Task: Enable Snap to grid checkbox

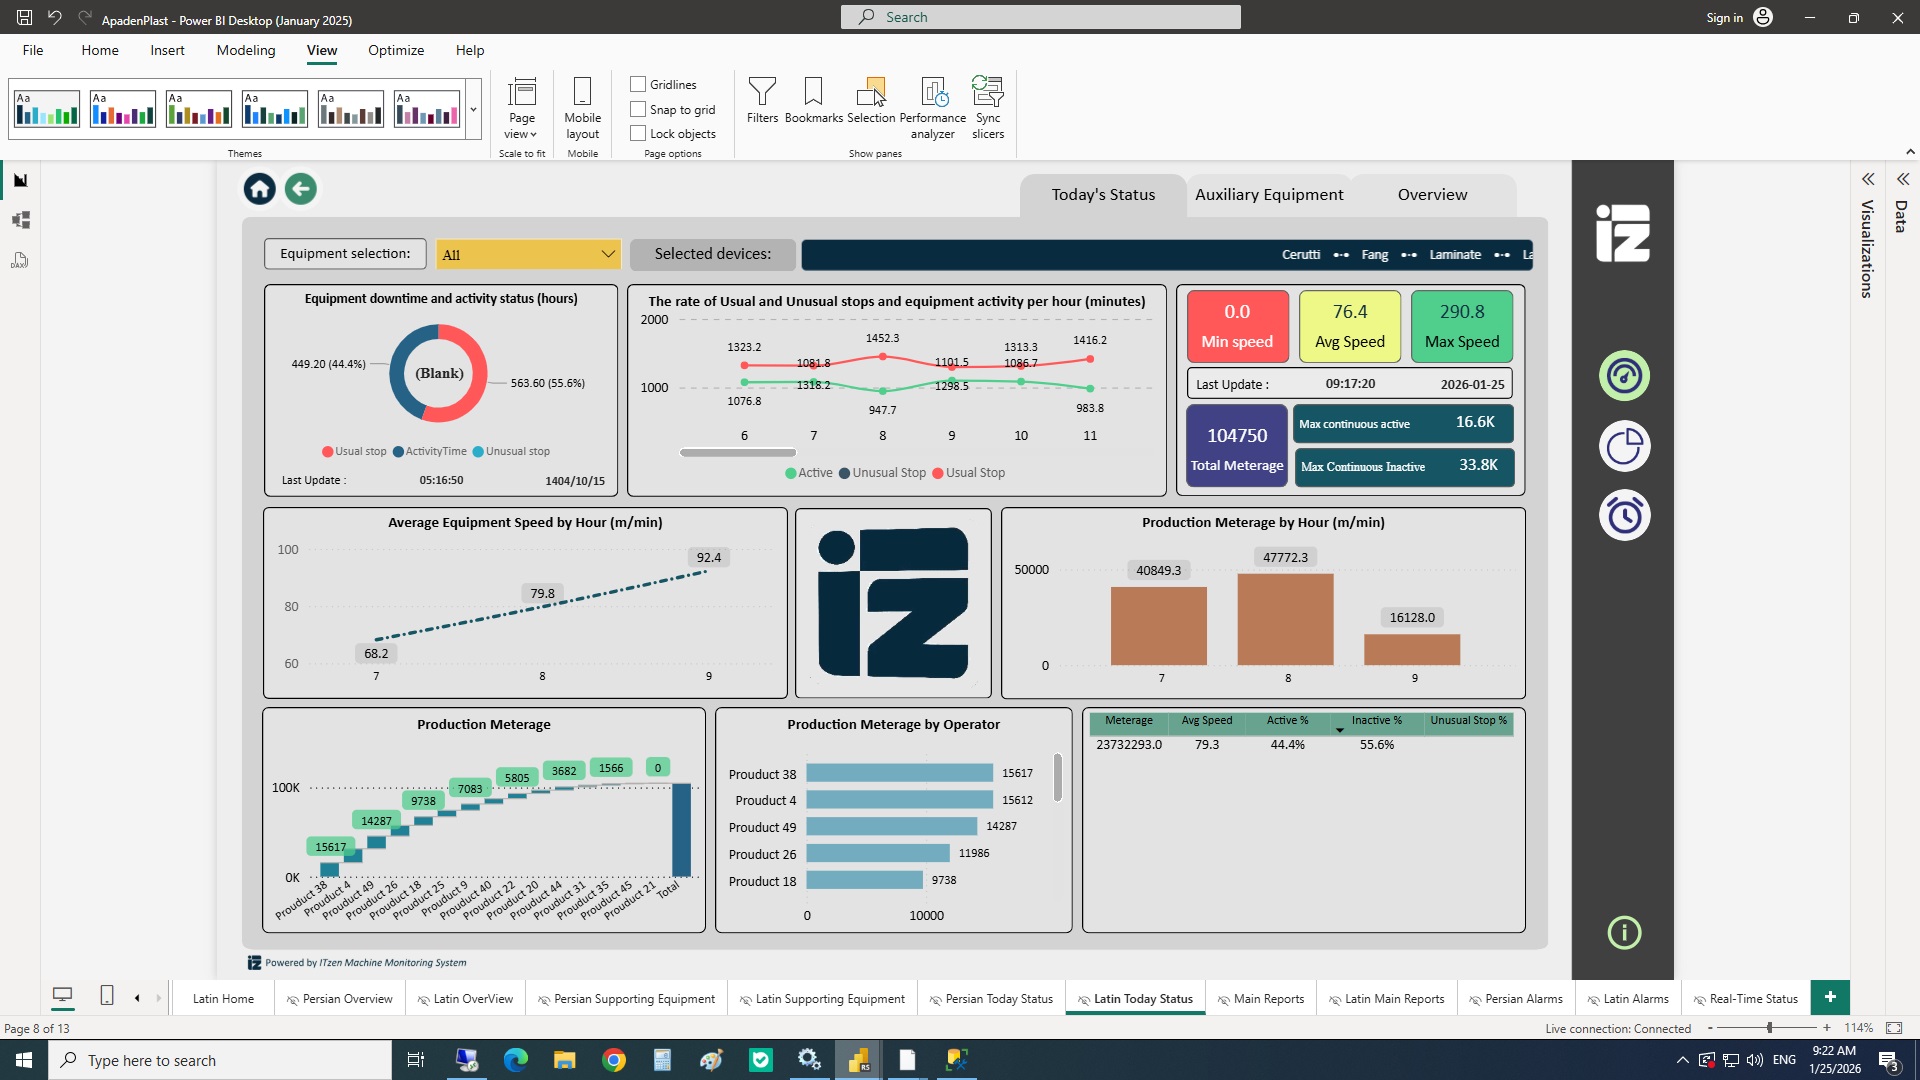Action: (638, 109)
